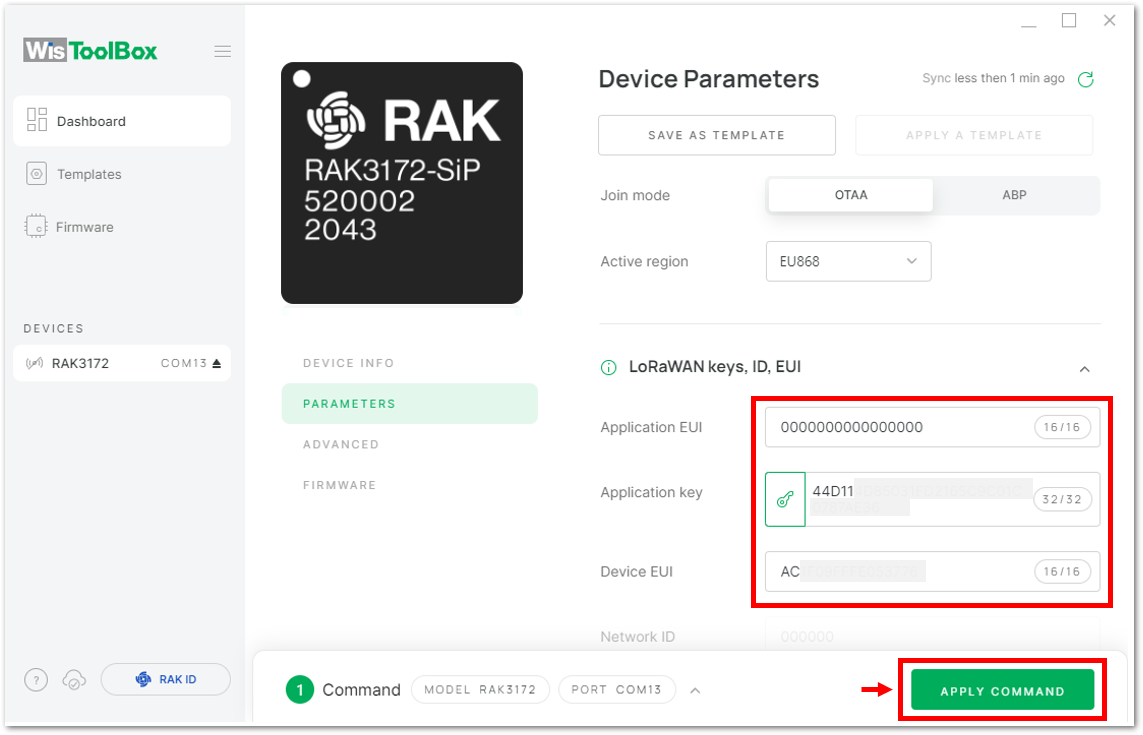Open the help question mark icon
This screenshot has height=735, width=1143.
click(x=36, y=680)
